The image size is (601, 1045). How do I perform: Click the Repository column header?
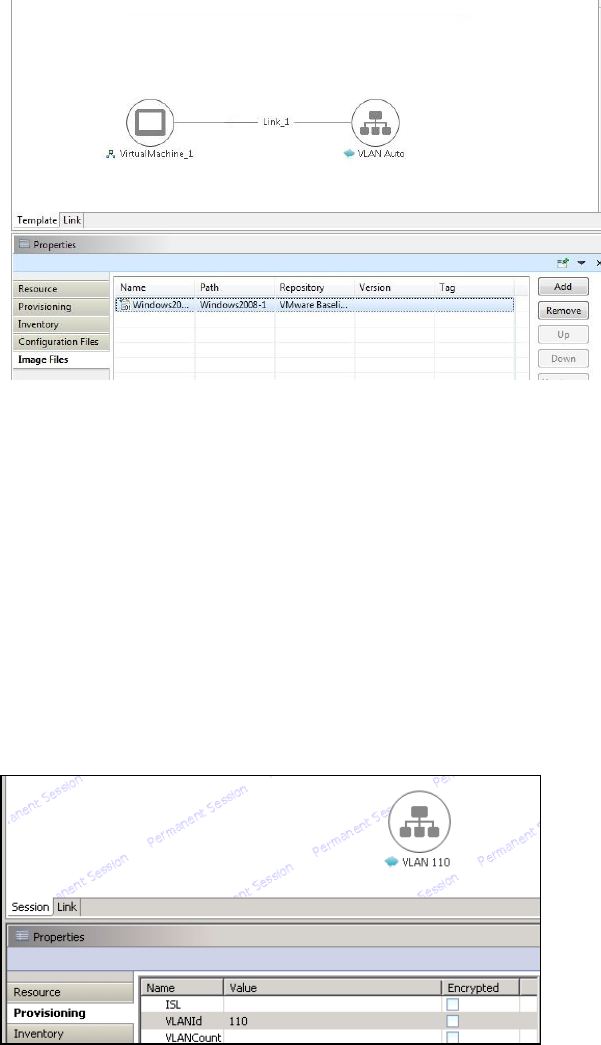tap(314, 287)
